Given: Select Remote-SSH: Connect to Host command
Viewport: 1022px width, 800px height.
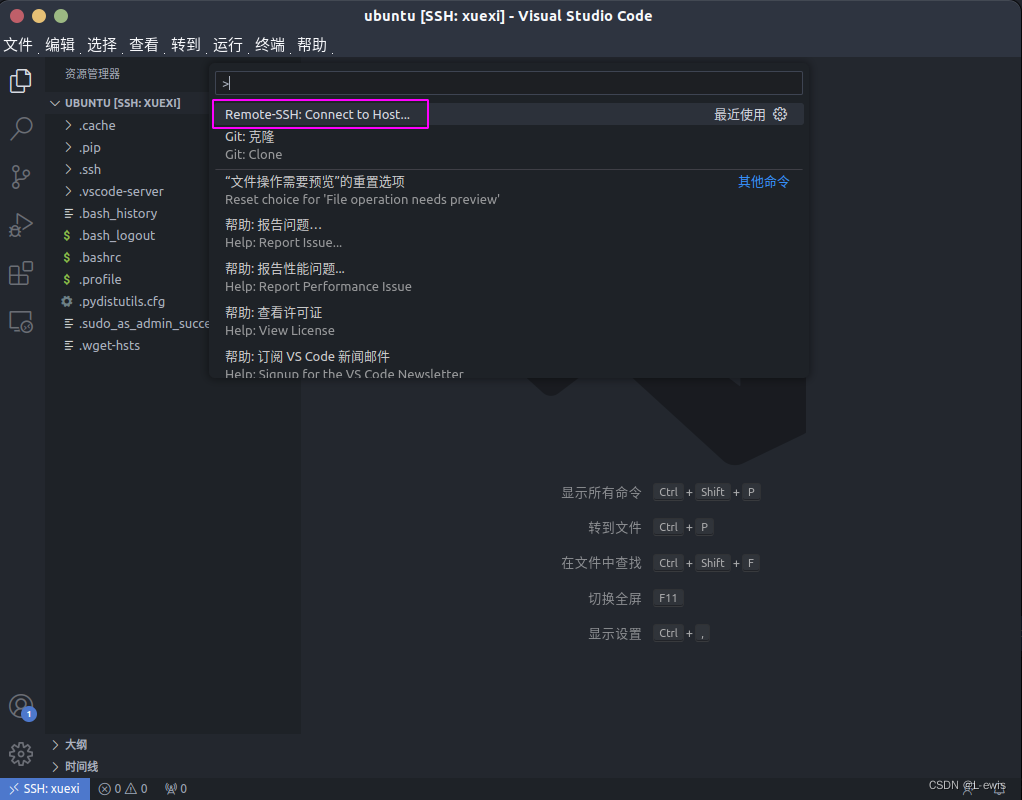Looking at the screenshot, I should point(319,113).
